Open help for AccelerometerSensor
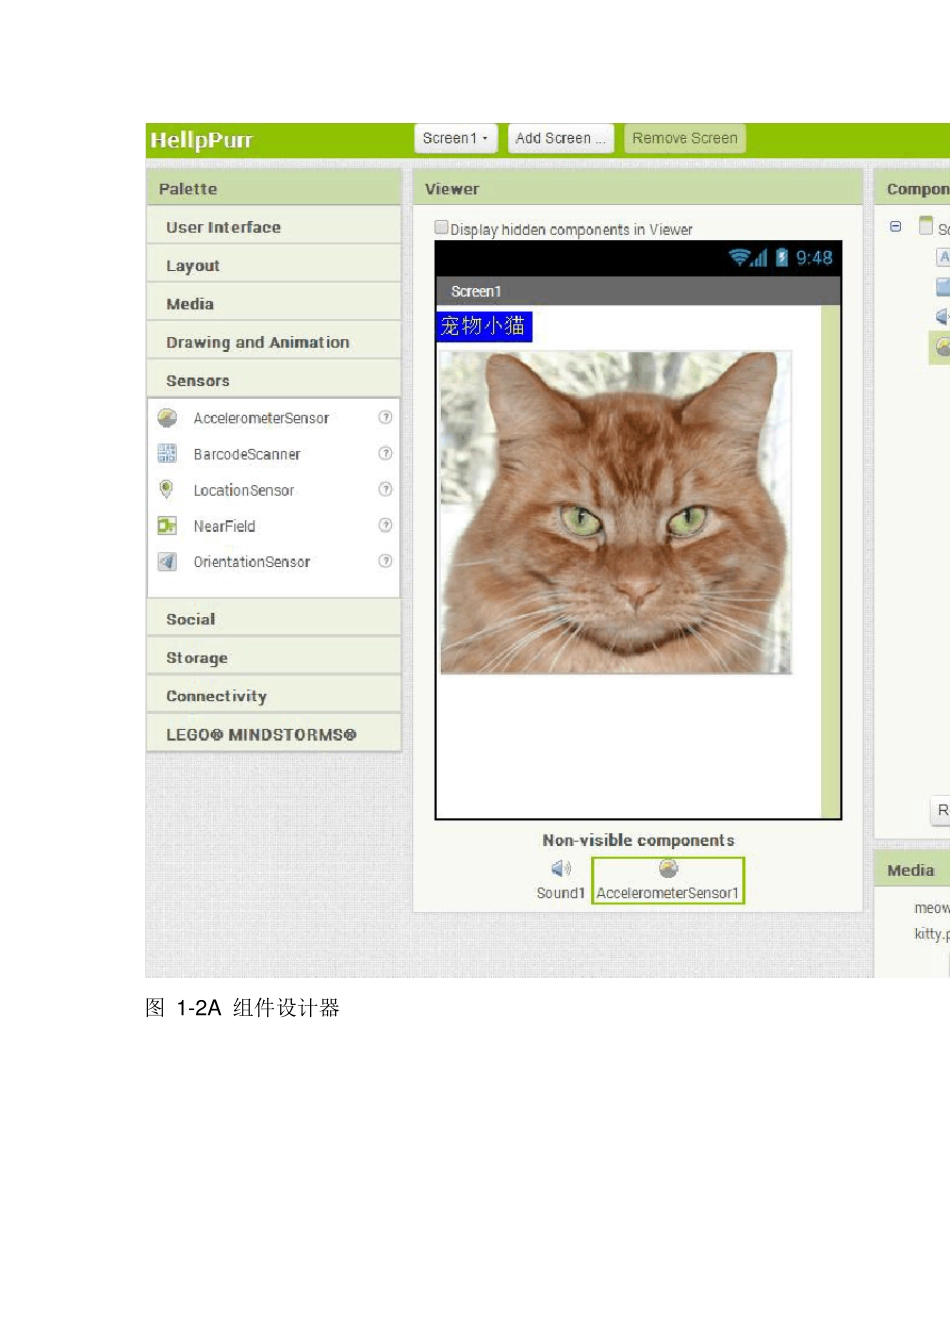The image size is (950, 1344). pyautogui.click(x=385, y=417)
